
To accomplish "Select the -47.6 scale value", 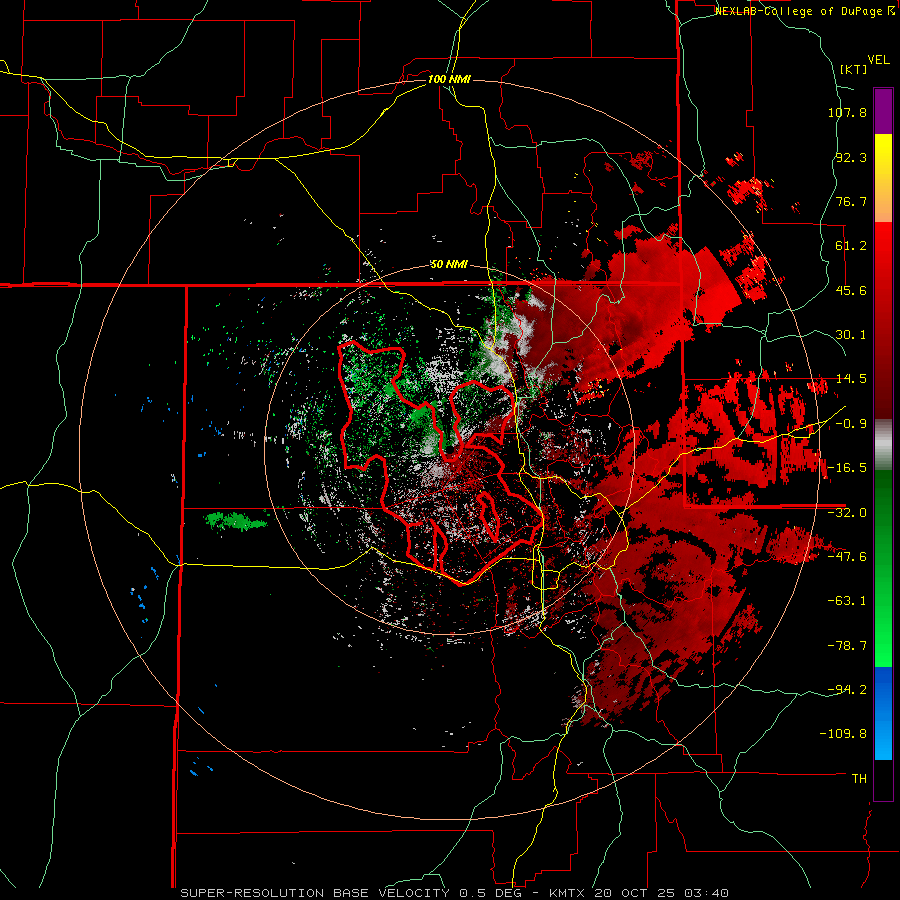I will pyautogui.click(x=847, y=557).
